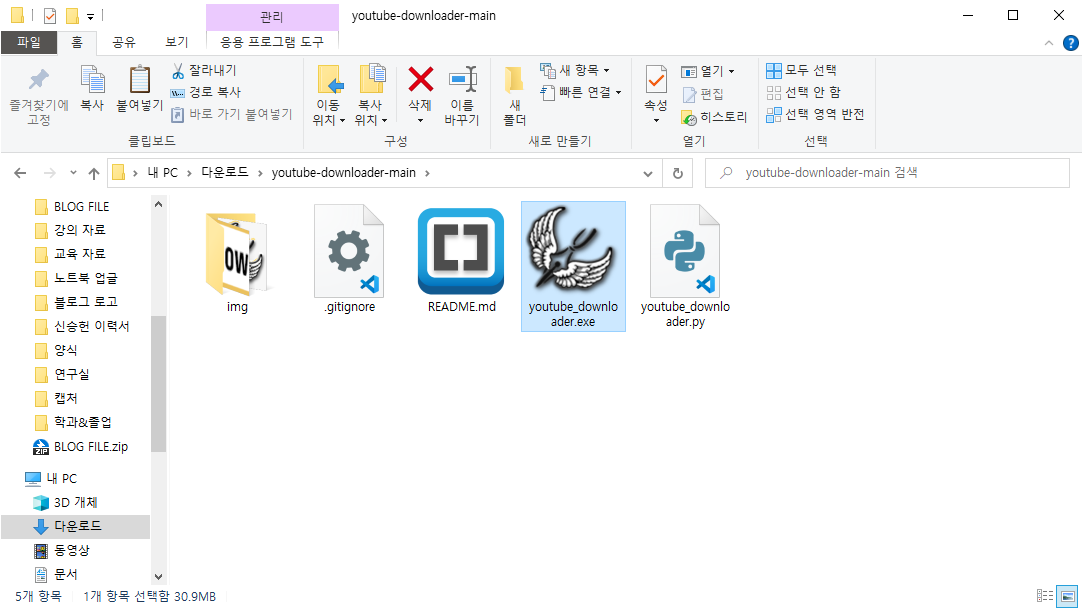Copy file path with 경로 복사
This screenshot has height=609, width=1083.
pos(206,92)
